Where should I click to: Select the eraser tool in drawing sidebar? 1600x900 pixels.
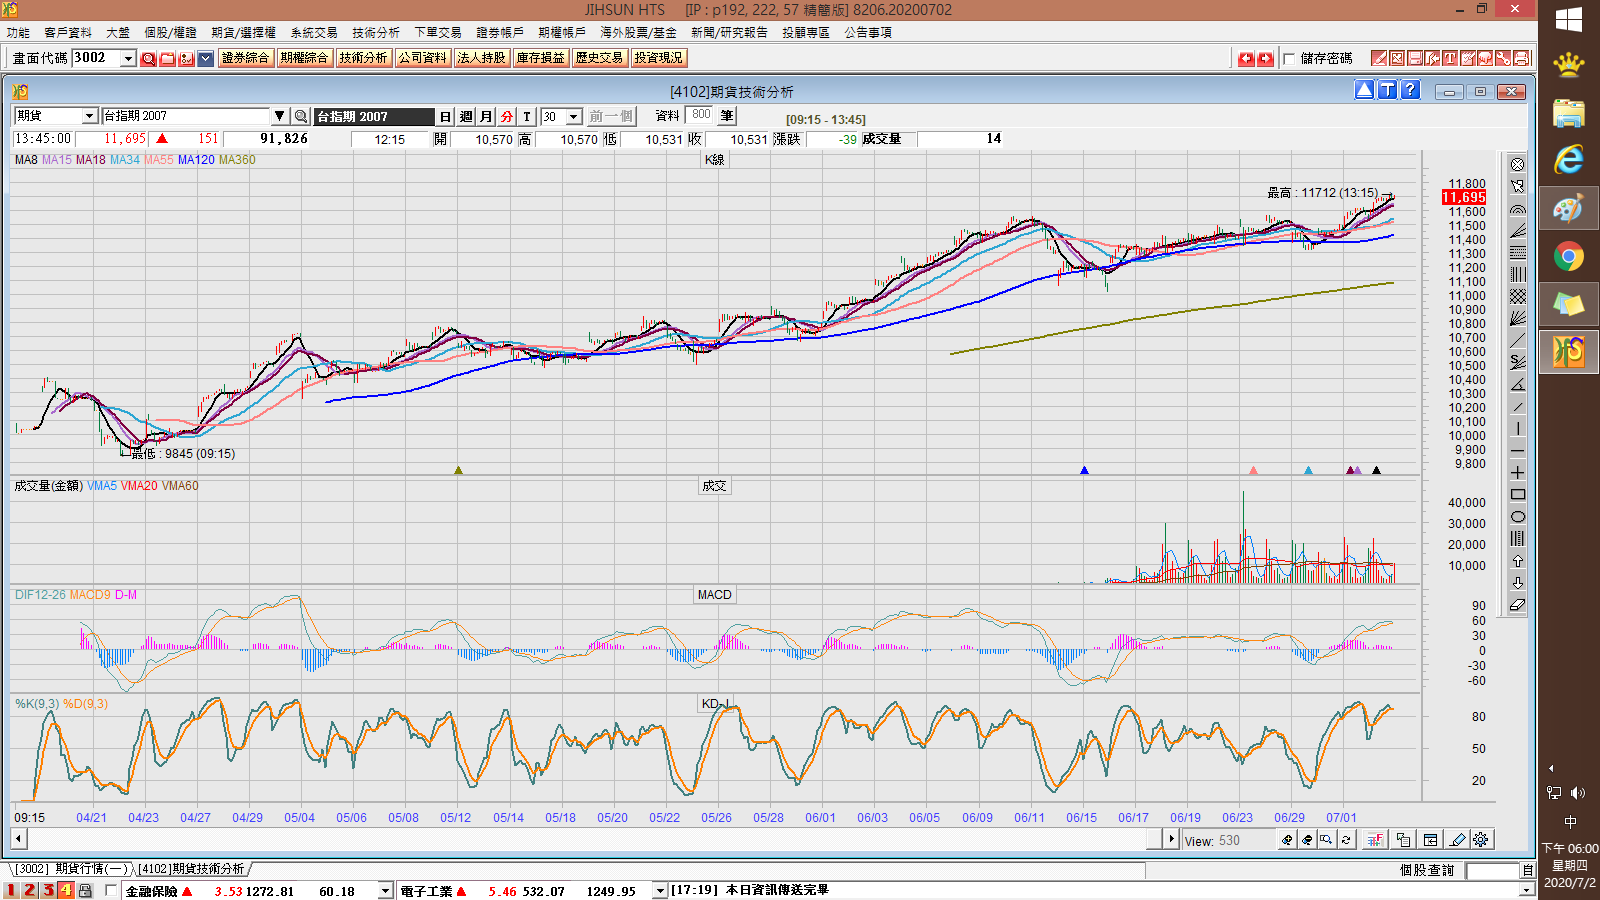(x=1518, y=605)
